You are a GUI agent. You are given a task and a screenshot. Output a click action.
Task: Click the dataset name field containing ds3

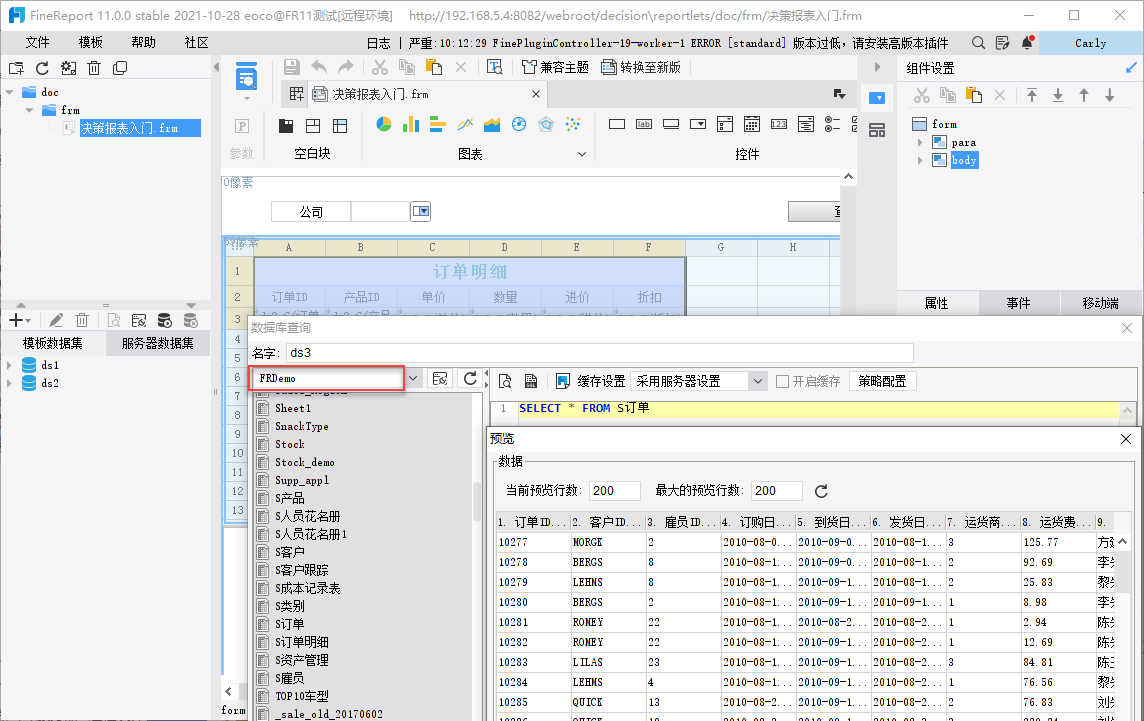click(598, 352)
